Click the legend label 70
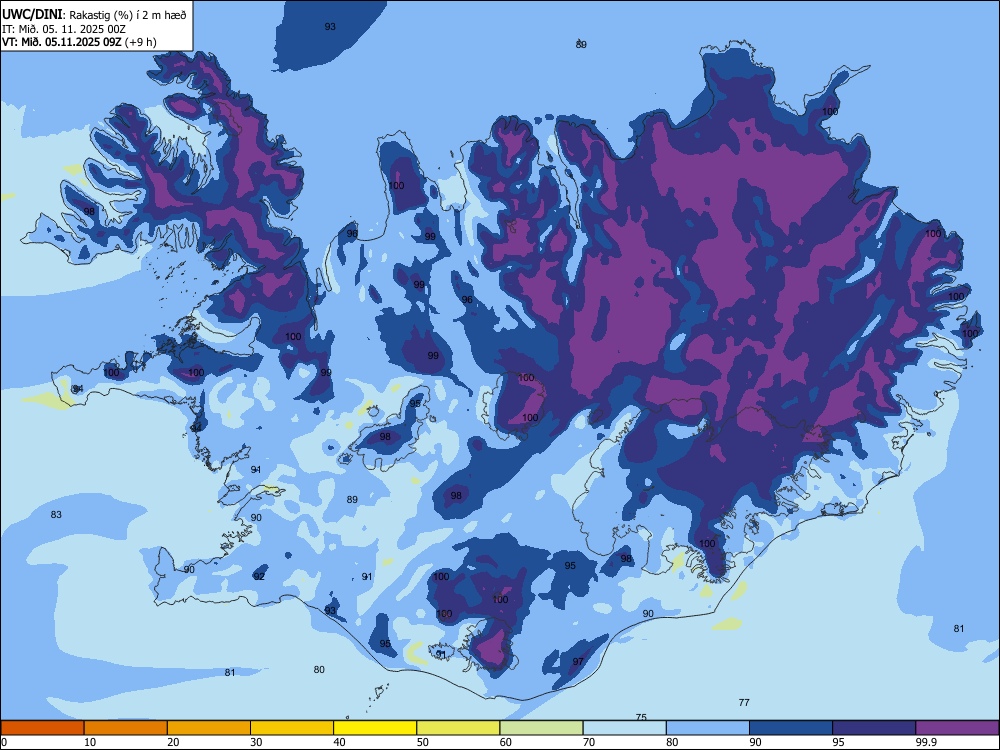Screen dimensions: 1000x750 click(589, 742)
